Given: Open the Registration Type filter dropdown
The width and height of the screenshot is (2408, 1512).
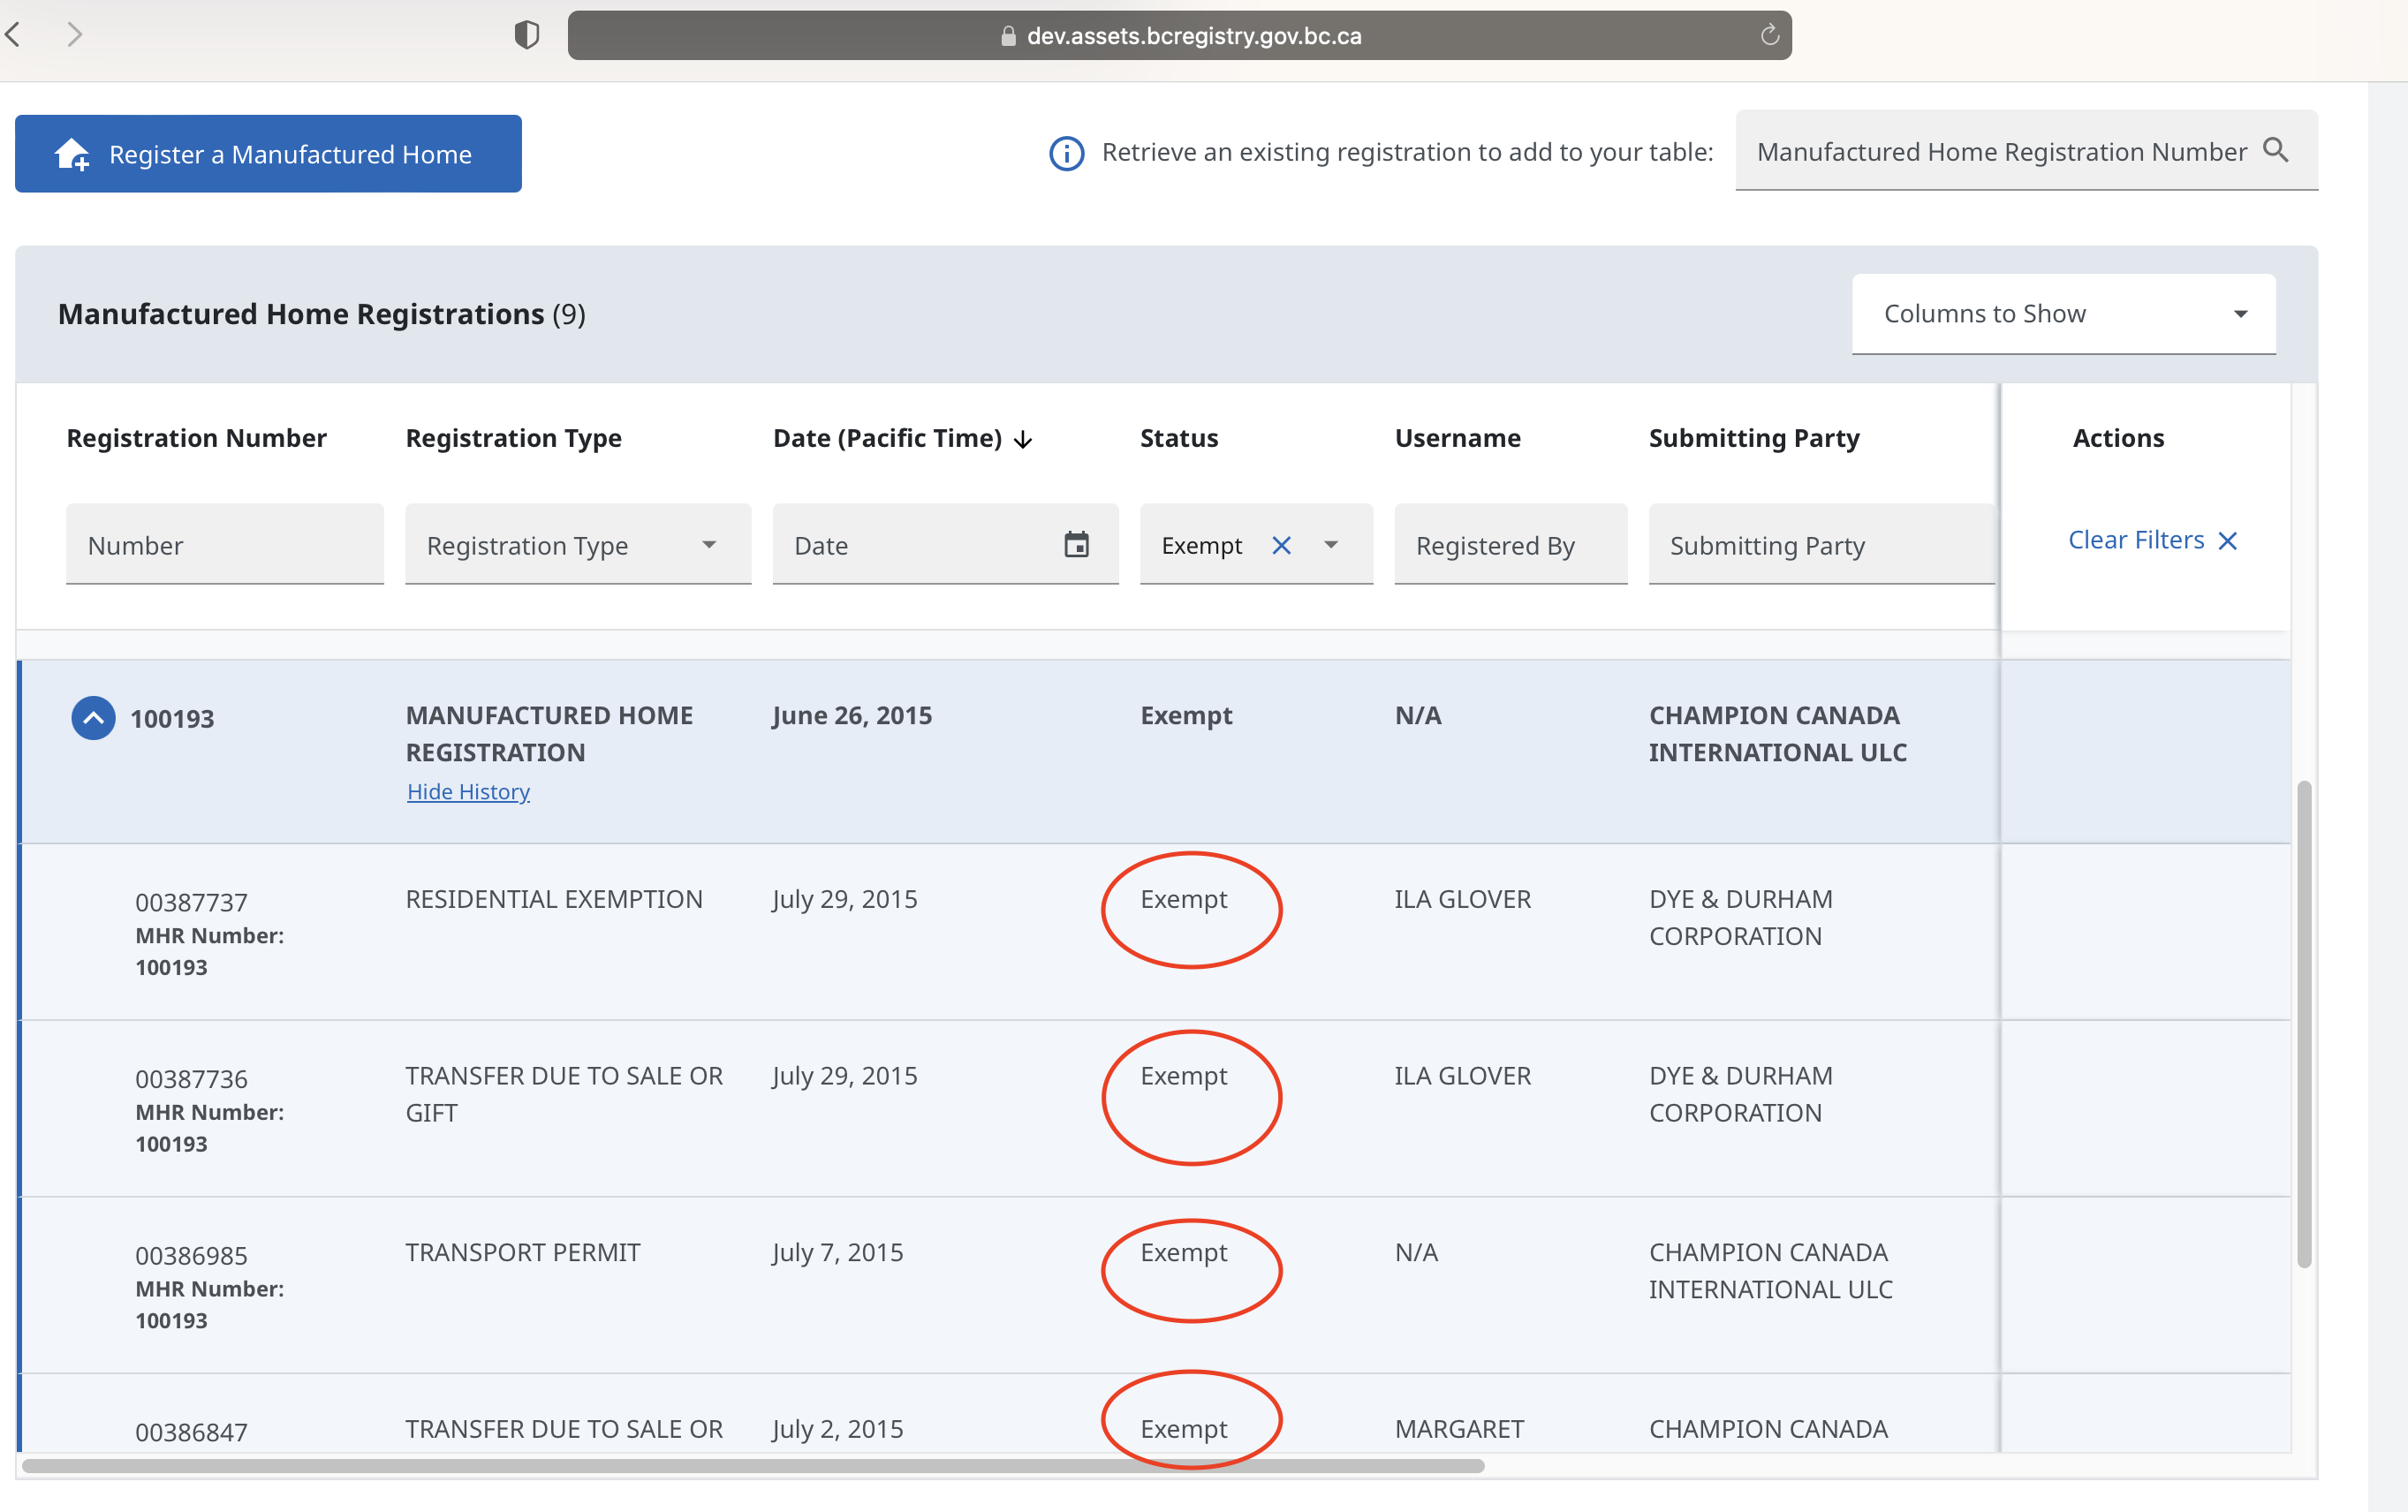Looking at the screenshot, I should click(578, 545).
